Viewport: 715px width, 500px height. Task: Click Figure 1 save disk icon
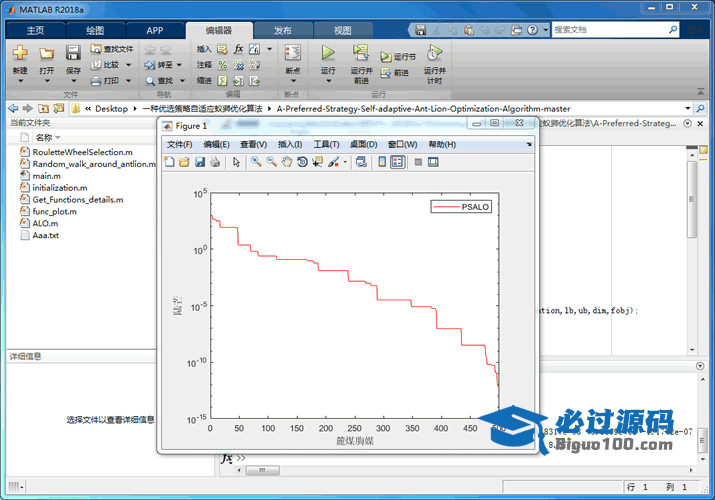click(200, 162)
